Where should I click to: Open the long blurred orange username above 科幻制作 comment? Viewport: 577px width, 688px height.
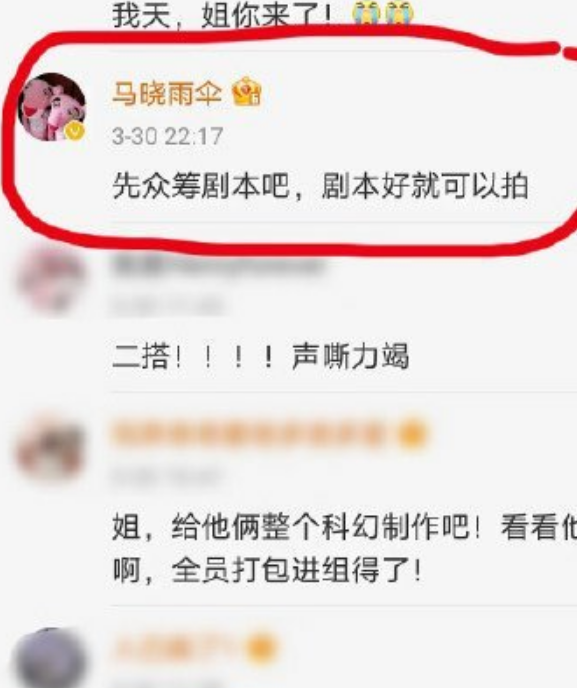point(250,434)
